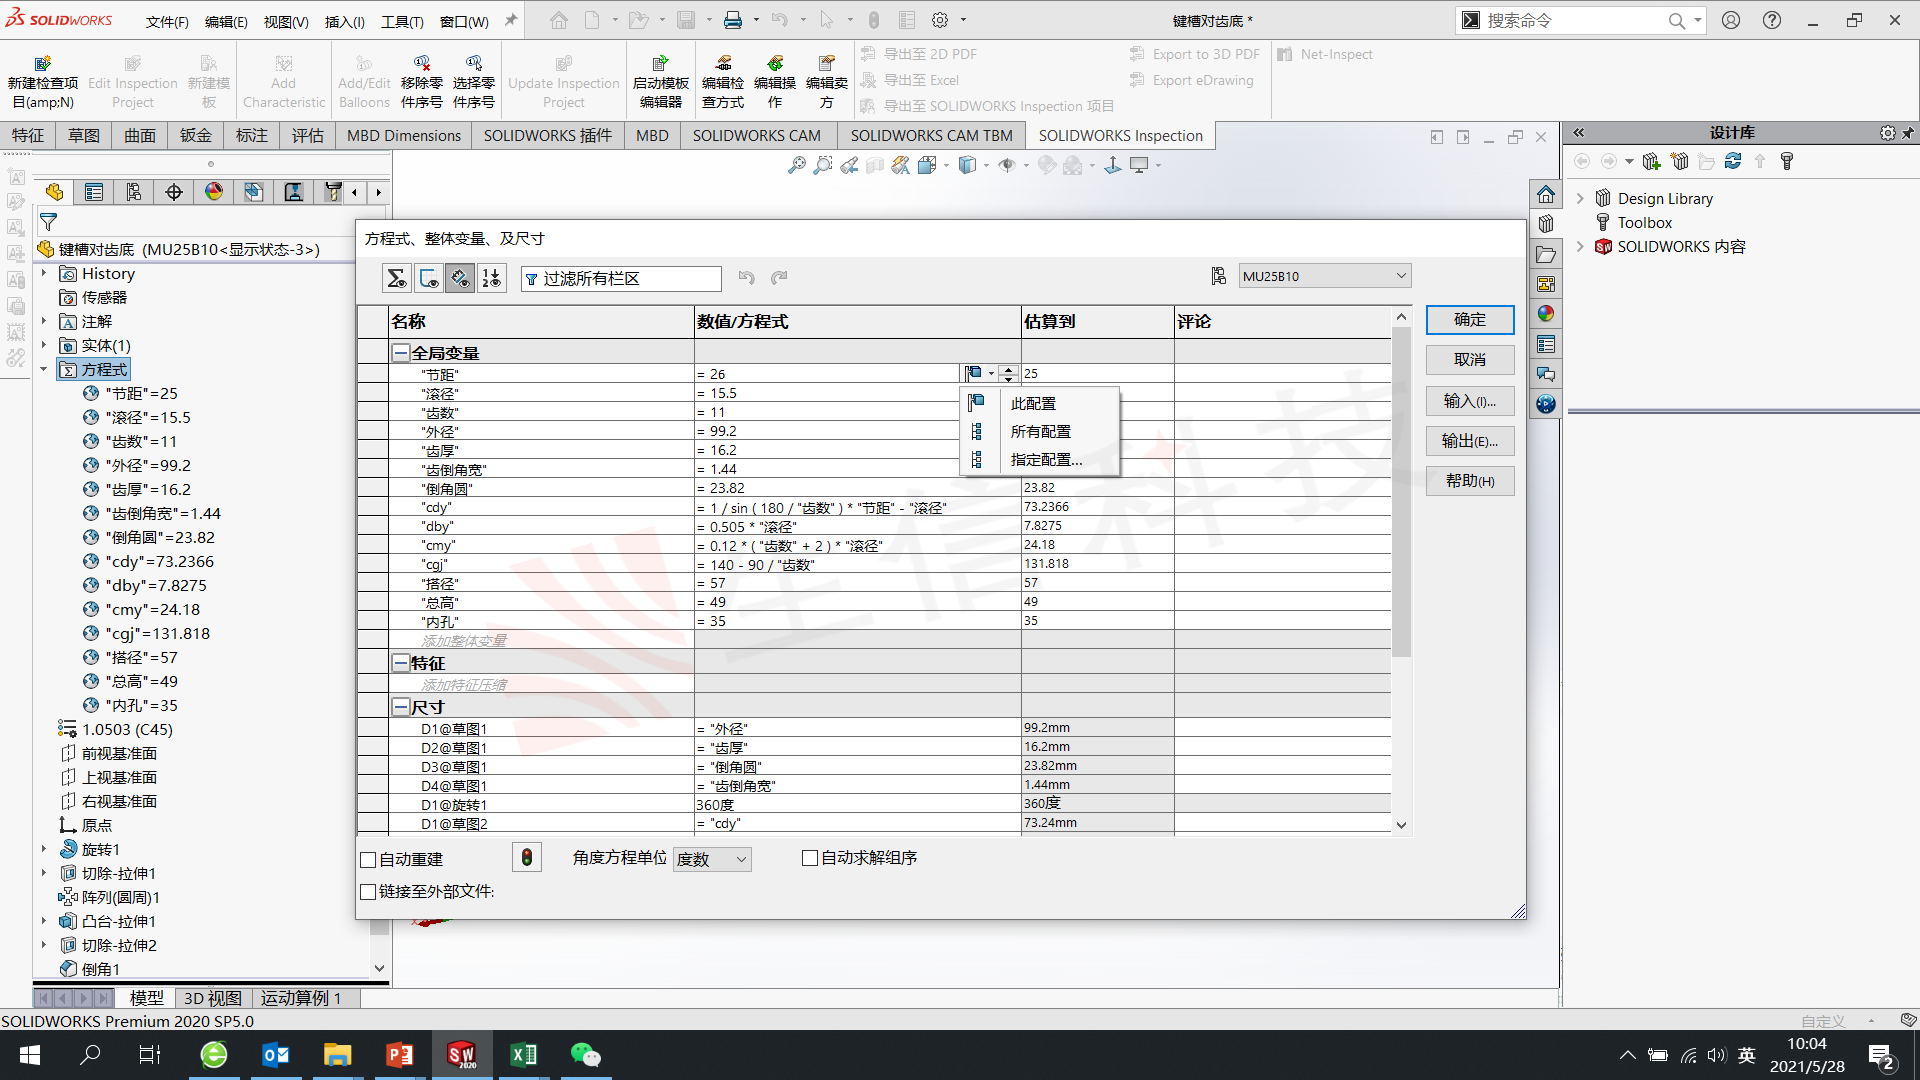Click 新建检查项目 in Inspection ribbon
Screen dimensions: 1920x1080
[43, 82]
